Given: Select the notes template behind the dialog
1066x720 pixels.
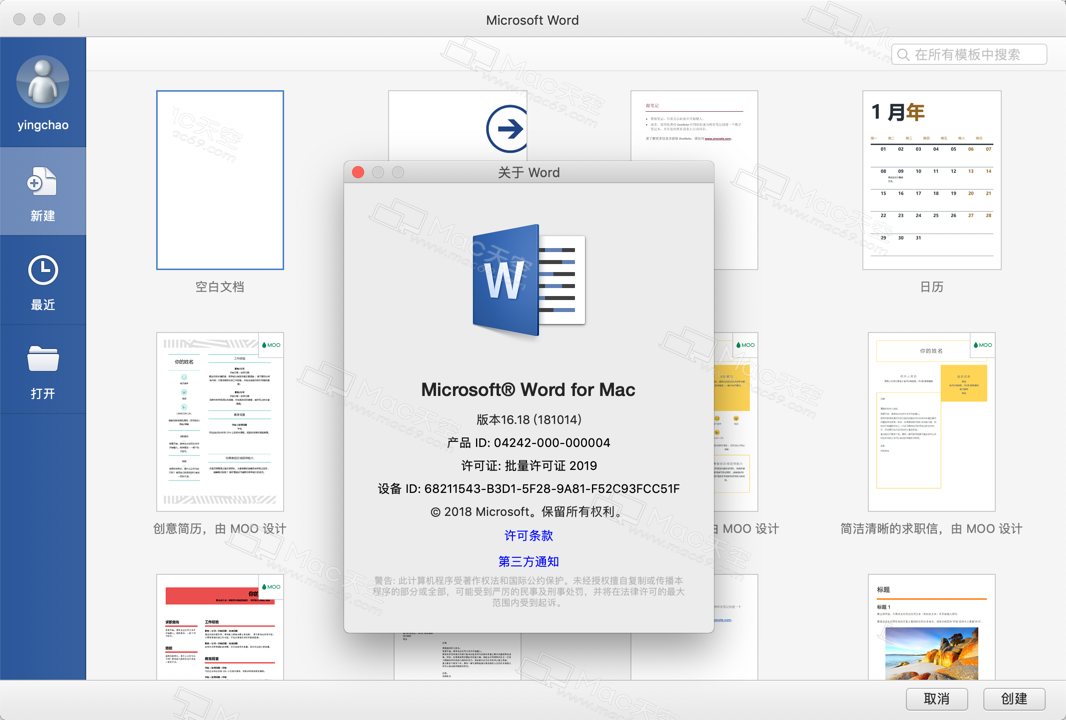Looking at the screenshot, I should click(694, 126).
